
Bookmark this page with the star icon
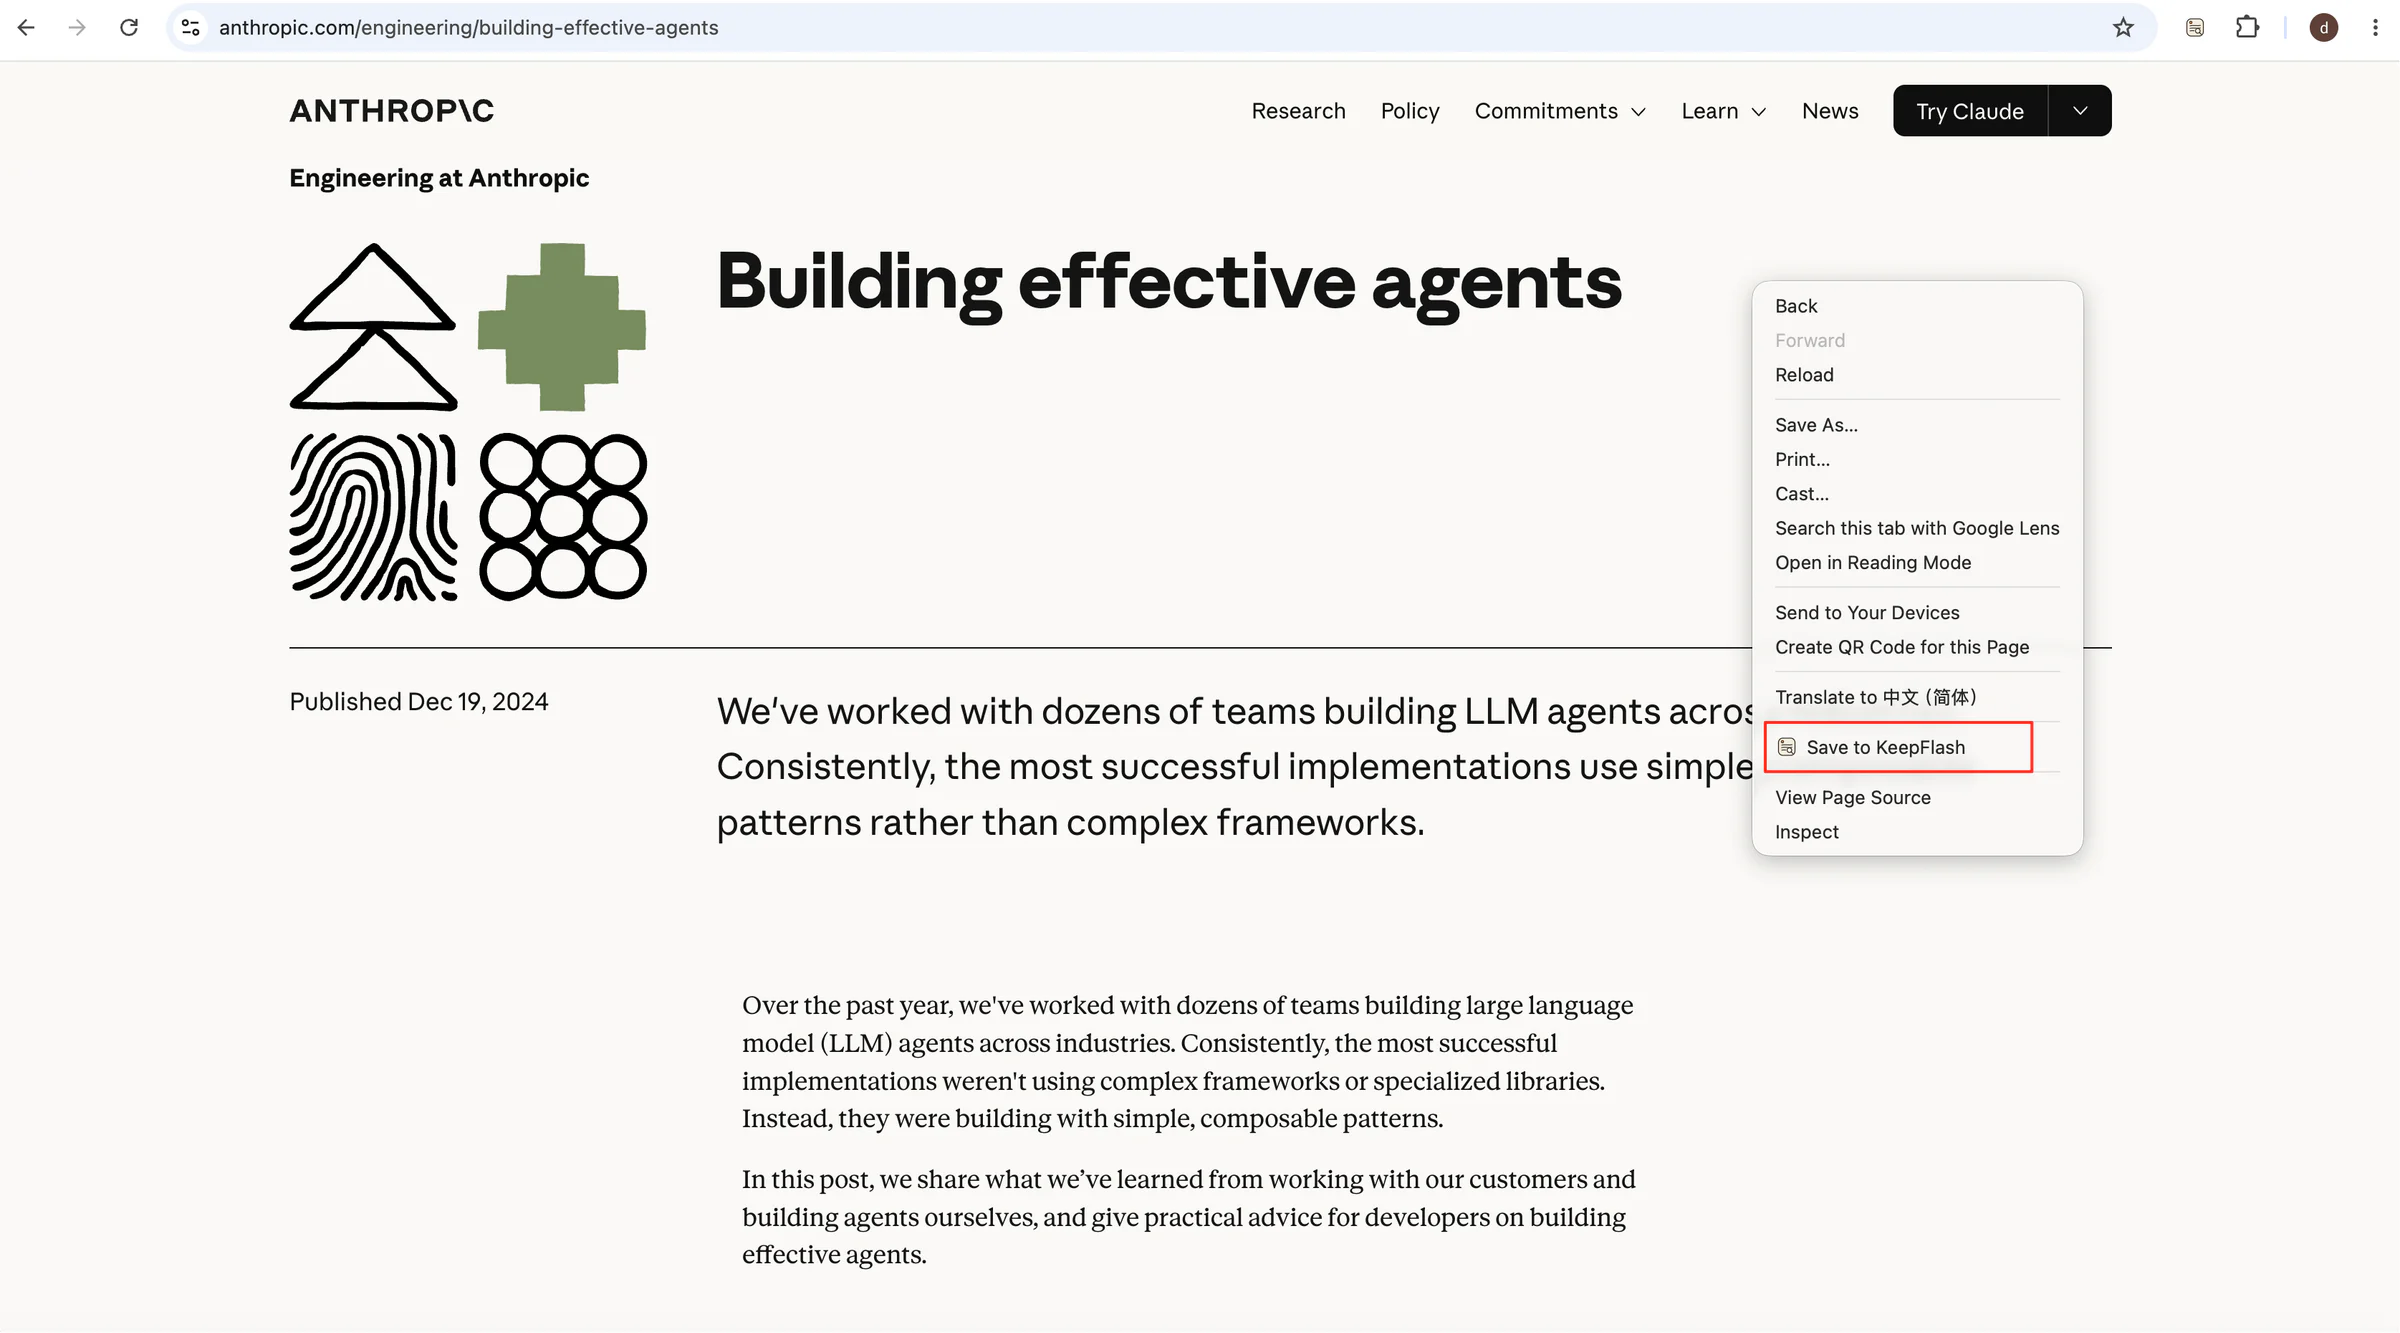[2123, 28]
